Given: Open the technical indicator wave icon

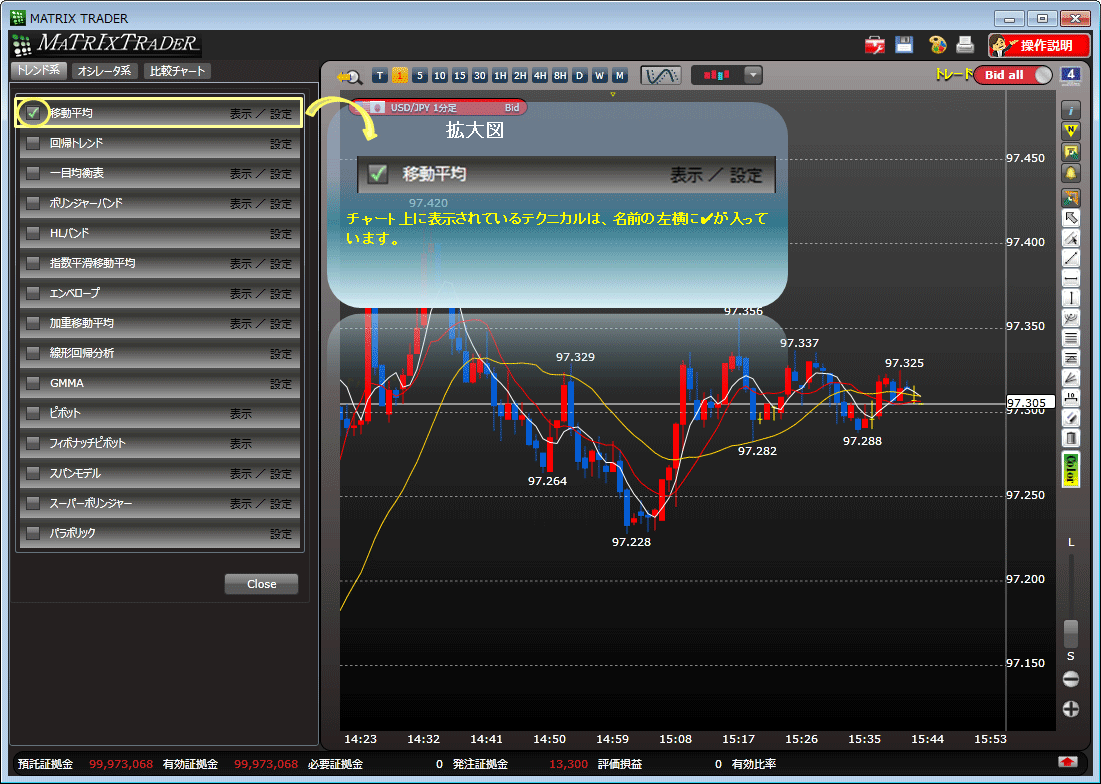Looking at the screenshot, I should (661, 75).
